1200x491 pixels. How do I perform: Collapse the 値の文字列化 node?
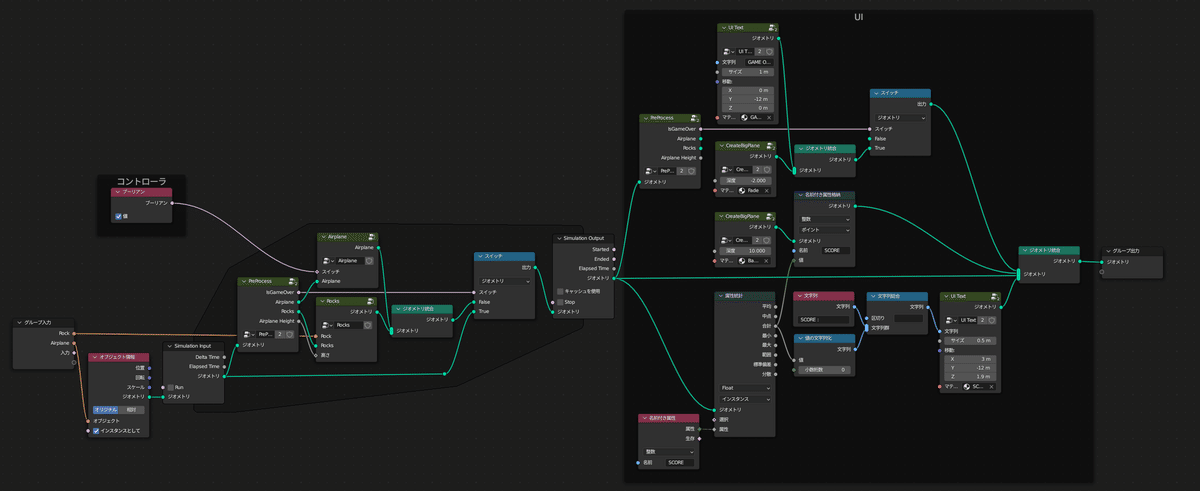point(799,338)
